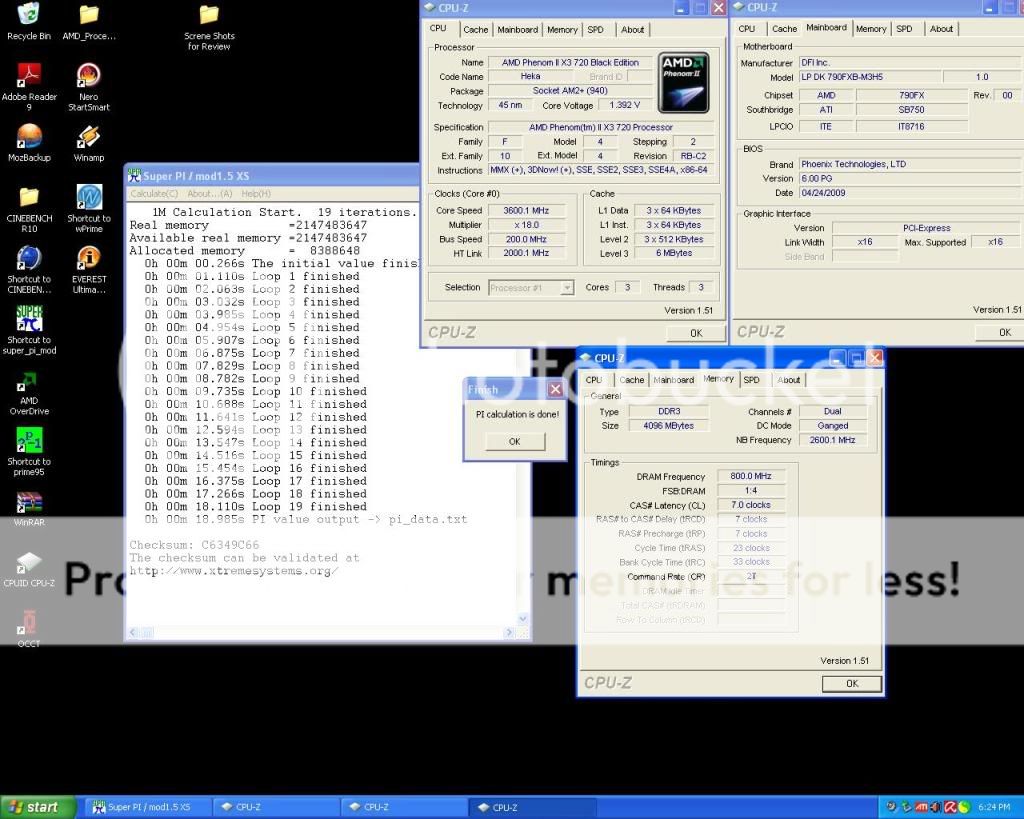Open Calculate(C) menu in Super PI
The height and width of the screenshot is (819, 1024).
pyautogui.click(x=153, y=193)
